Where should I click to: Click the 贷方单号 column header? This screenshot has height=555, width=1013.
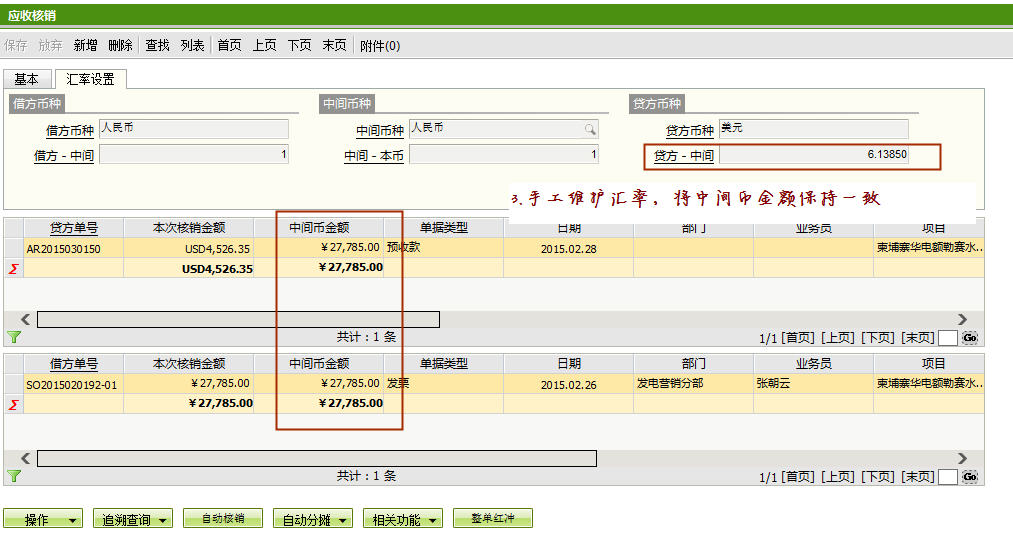[x=74, y=227]
